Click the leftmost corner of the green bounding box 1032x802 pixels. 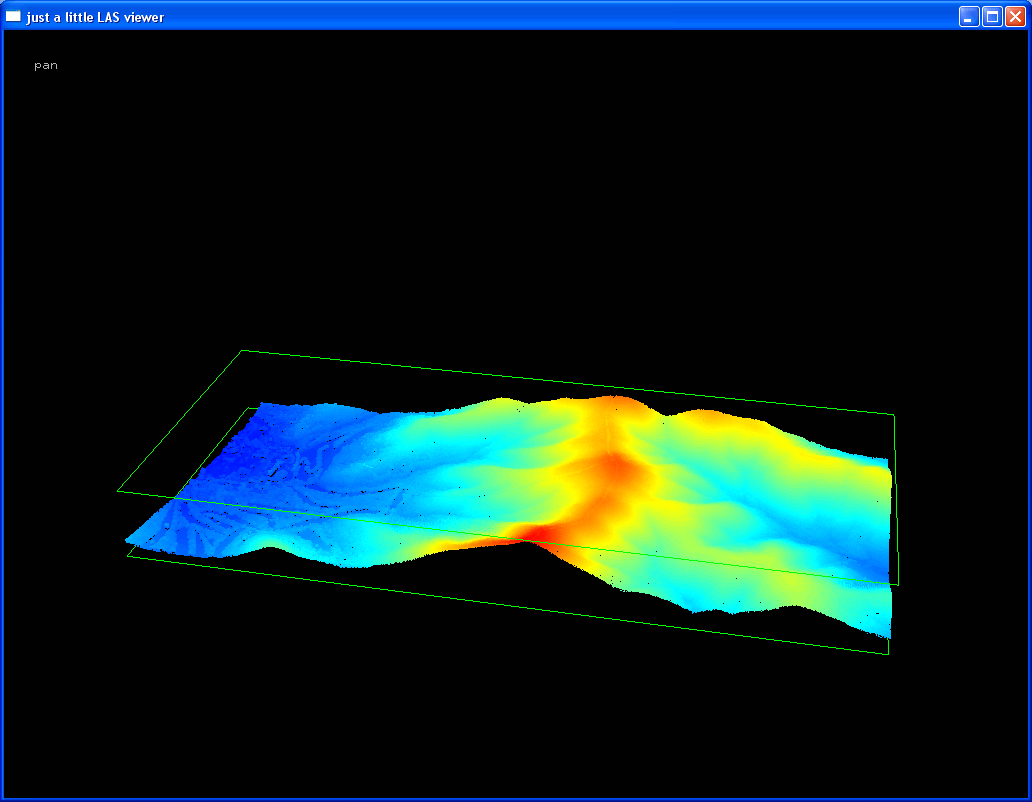click(x=118, y=491)
